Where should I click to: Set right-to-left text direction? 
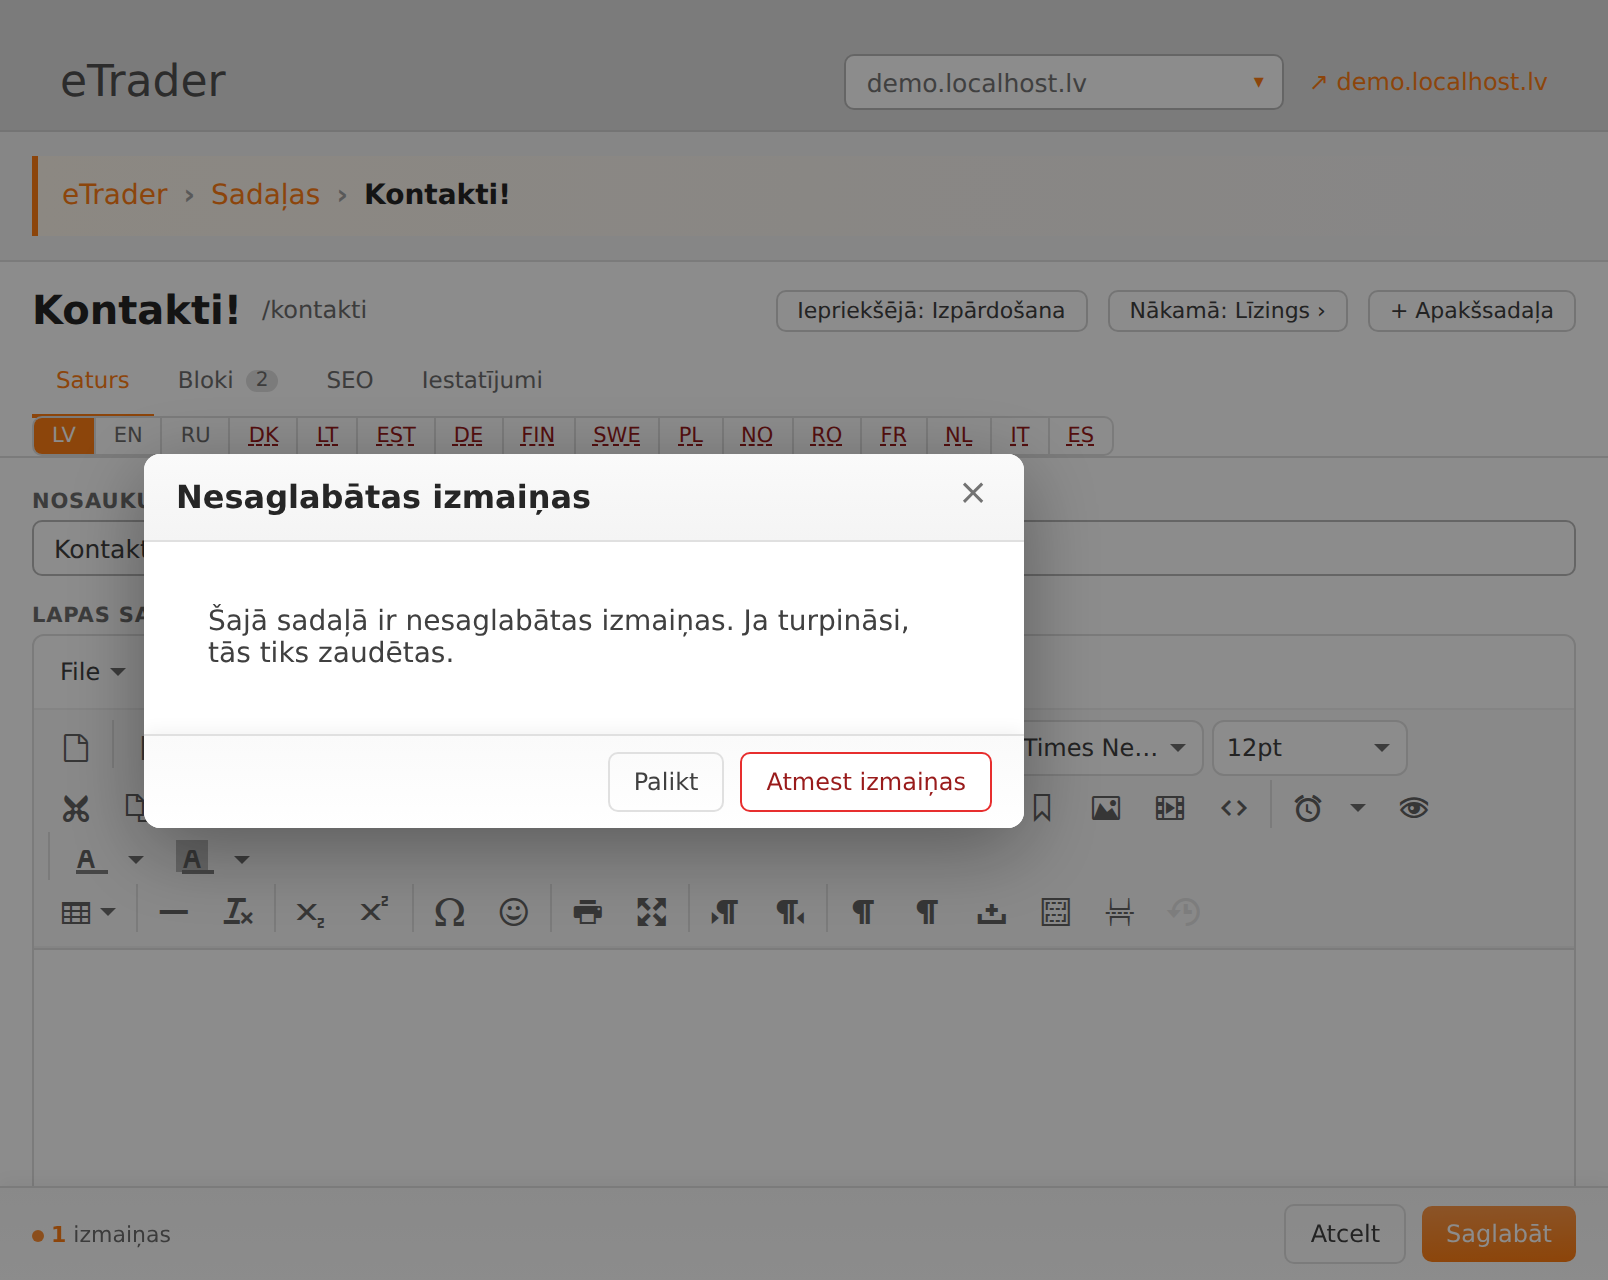click(790, 912)
